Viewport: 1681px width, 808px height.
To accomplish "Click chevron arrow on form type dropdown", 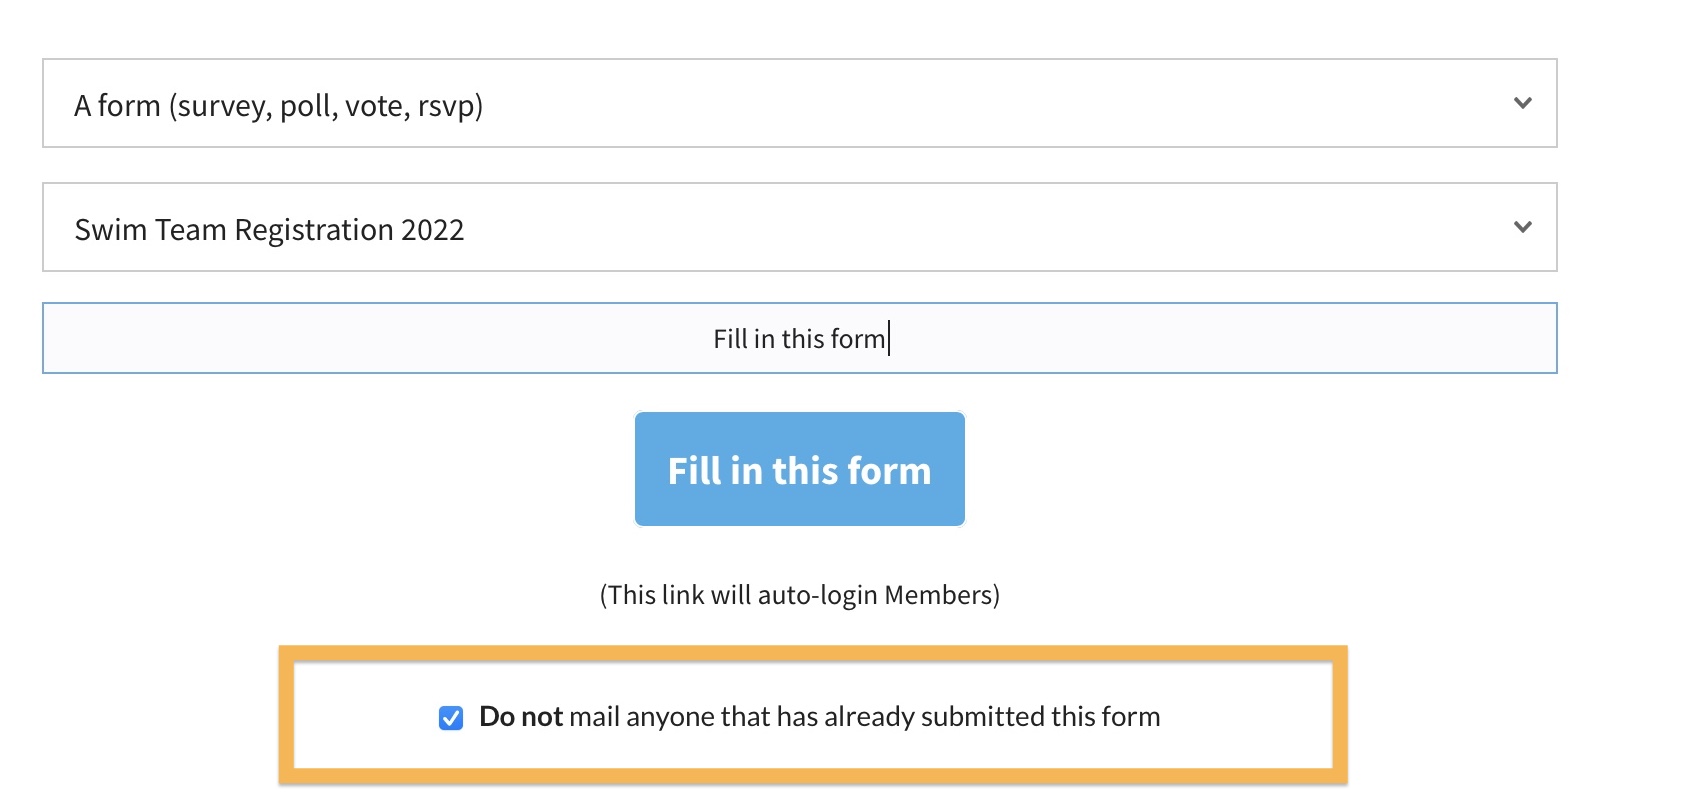I will pyautogui.click(x=1522, y=103).
